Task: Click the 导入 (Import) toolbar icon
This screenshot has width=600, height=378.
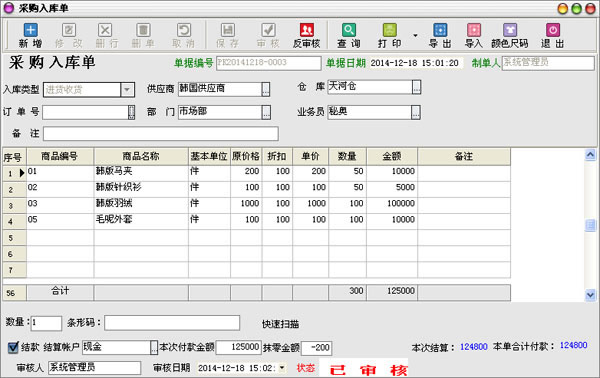Action: [474, 30]
